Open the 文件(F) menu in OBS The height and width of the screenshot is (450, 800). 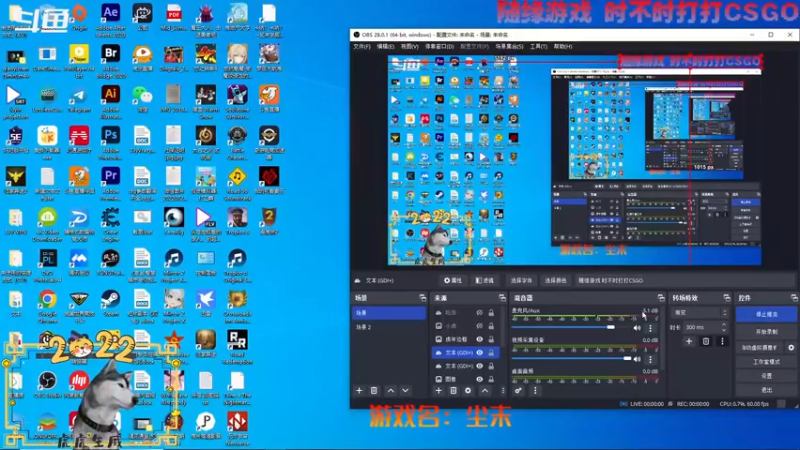point(362,46)
